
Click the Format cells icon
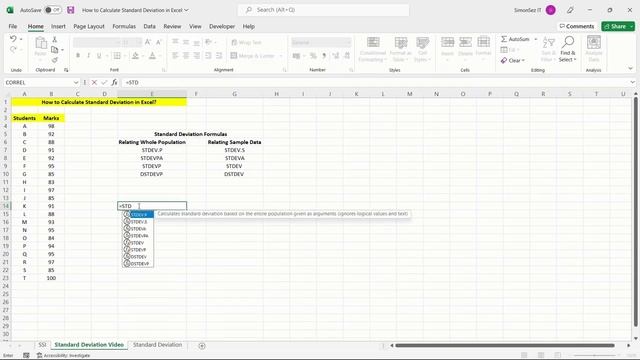483,42
